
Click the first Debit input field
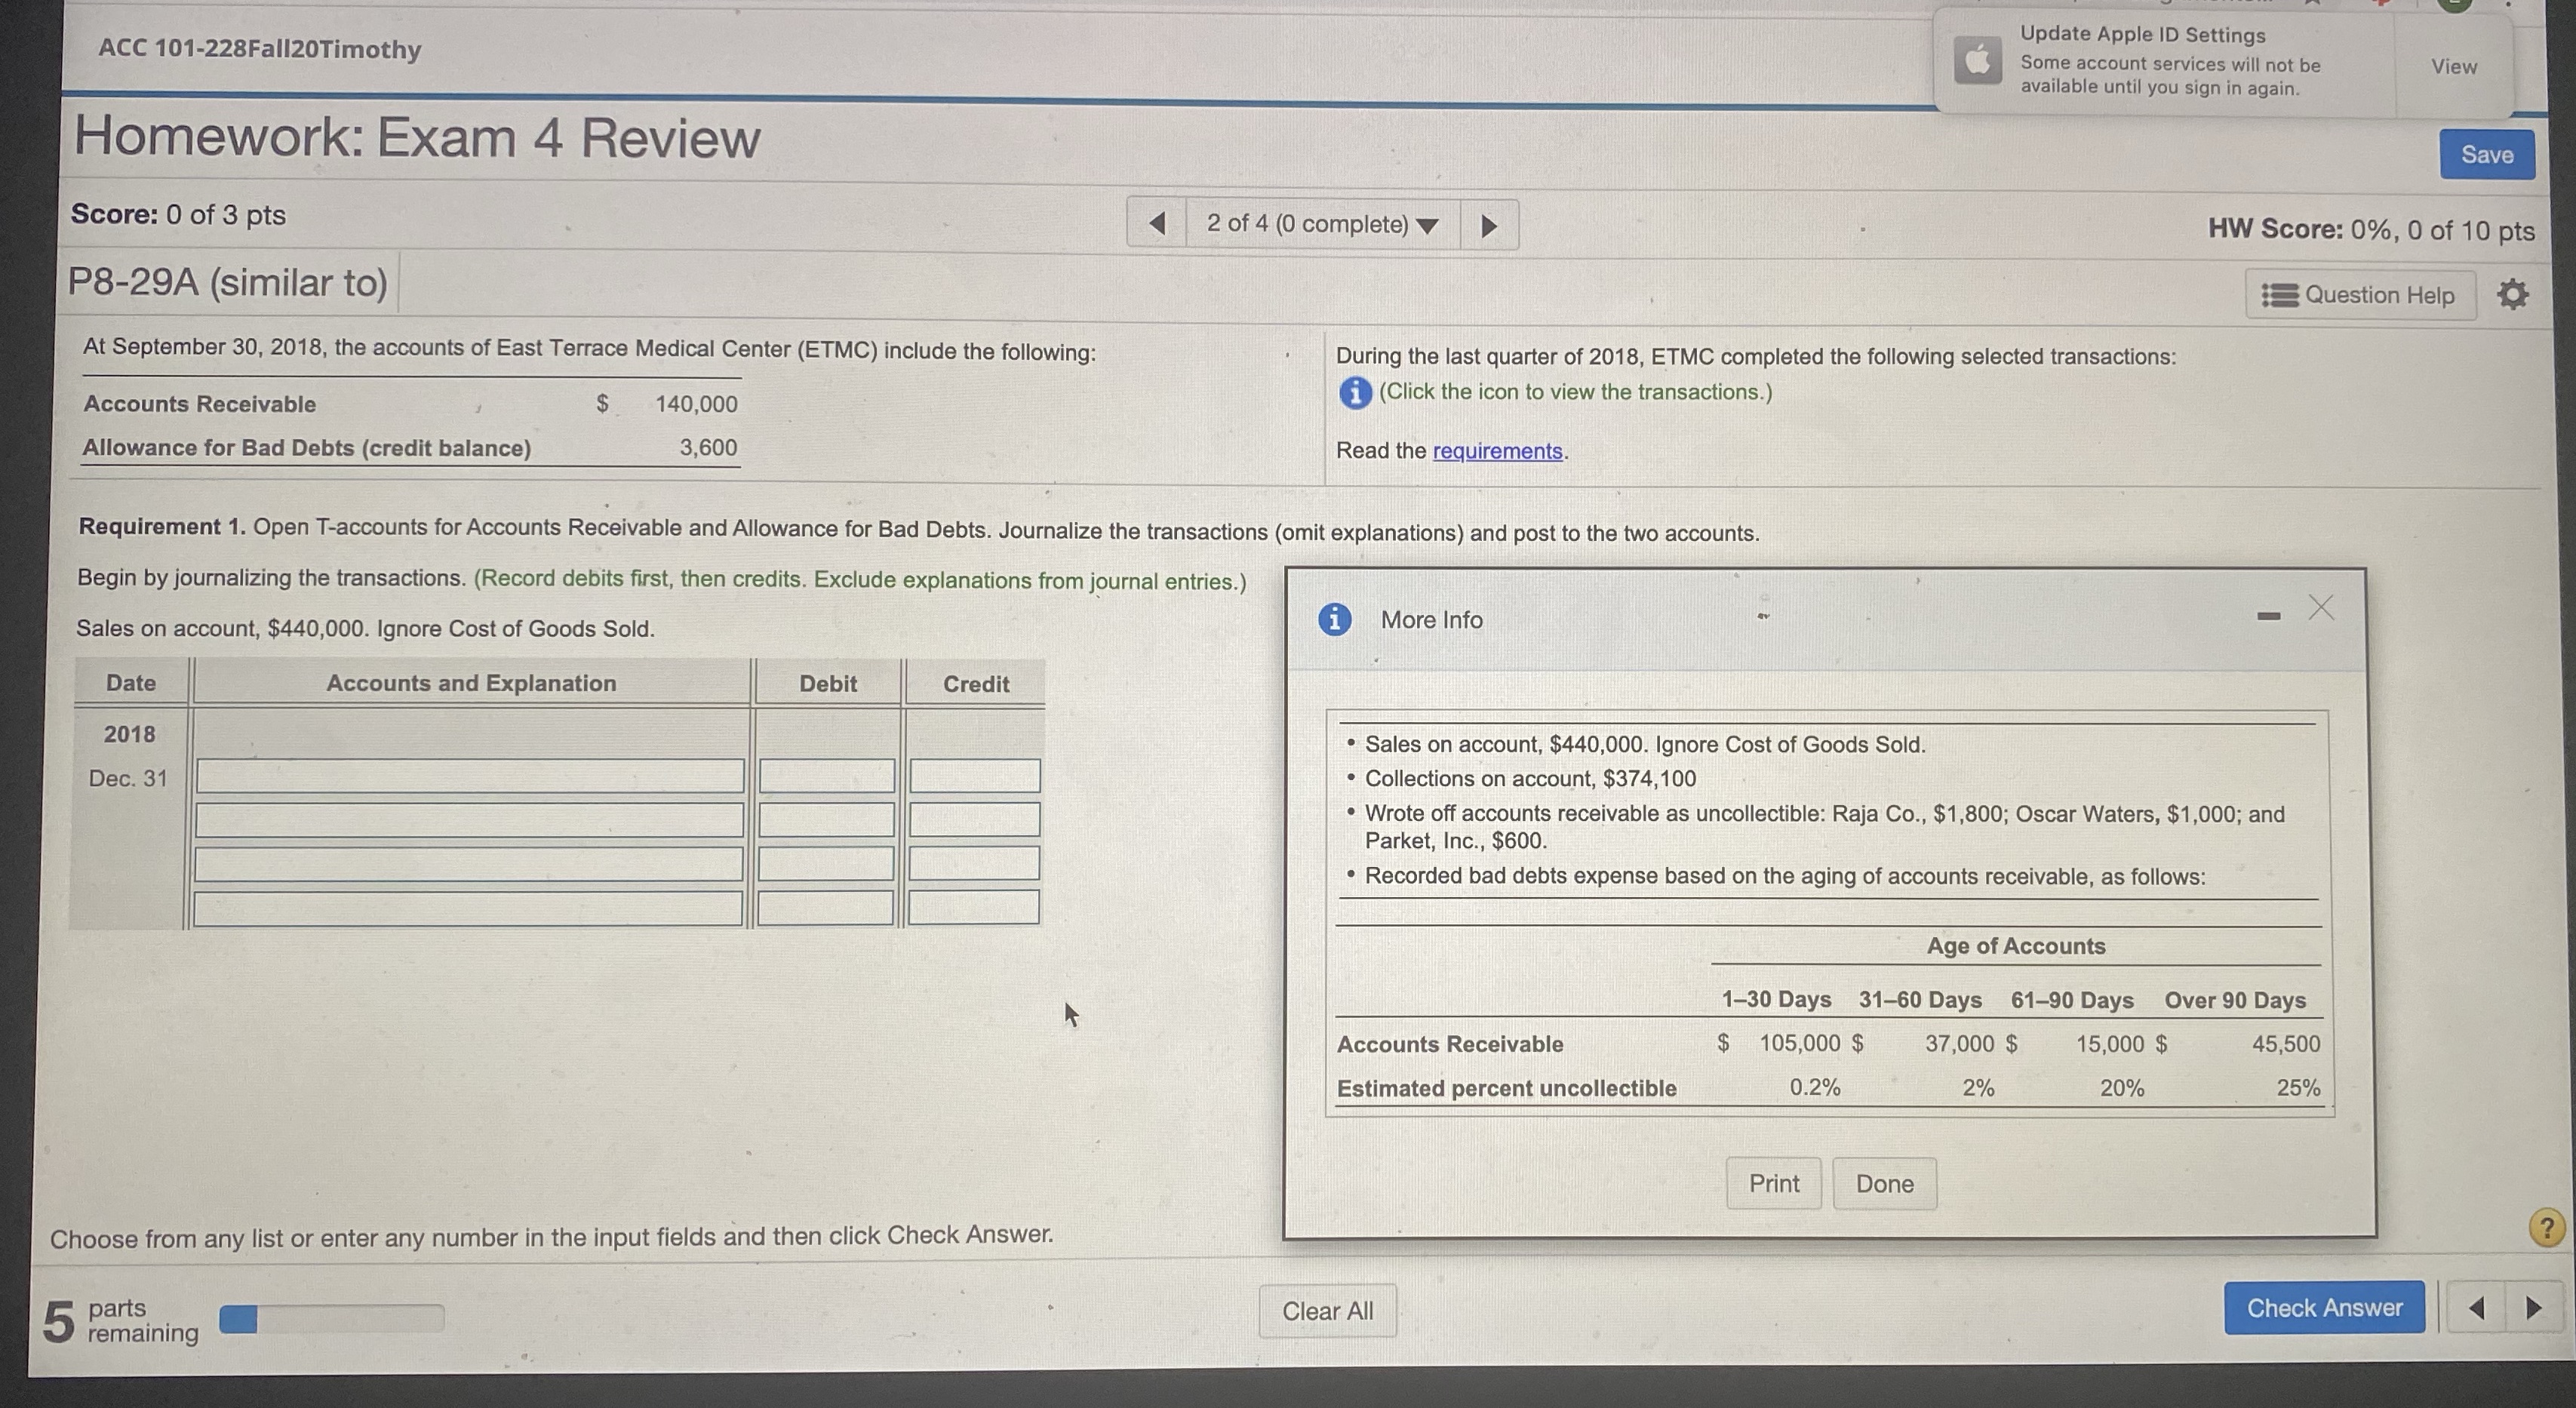point(826,776)
